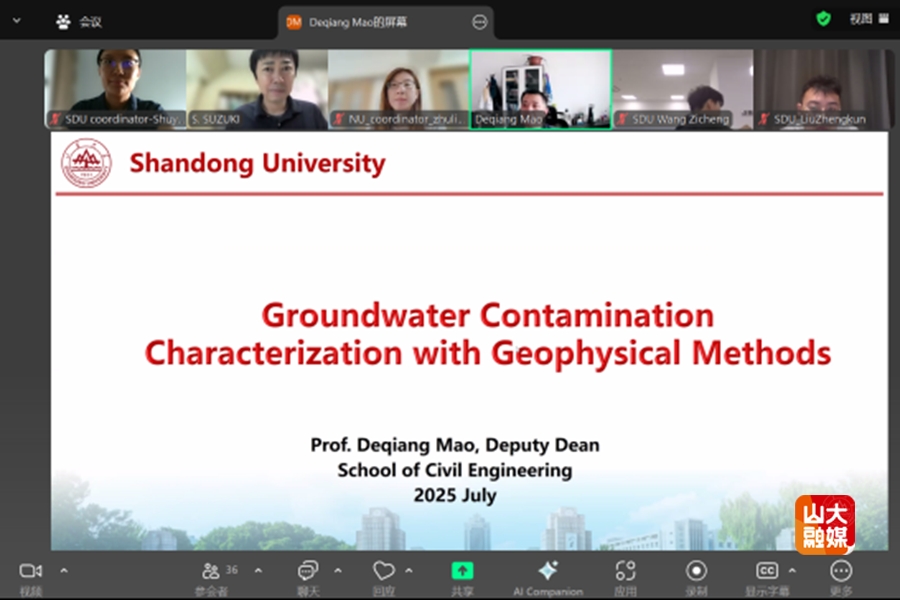Select SDU coordinator video thumbnail
The height and width of the screenshot is (600, 900).
[x=115, y=89]
